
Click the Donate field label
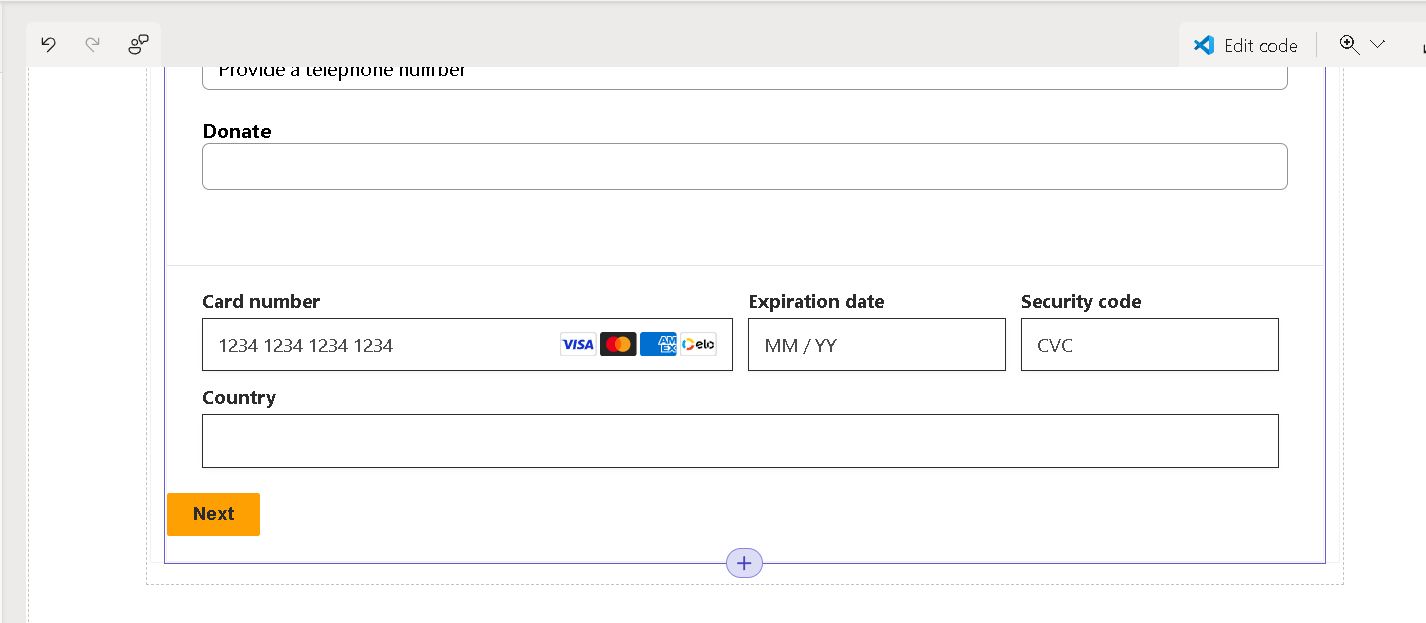pos(237,131)
